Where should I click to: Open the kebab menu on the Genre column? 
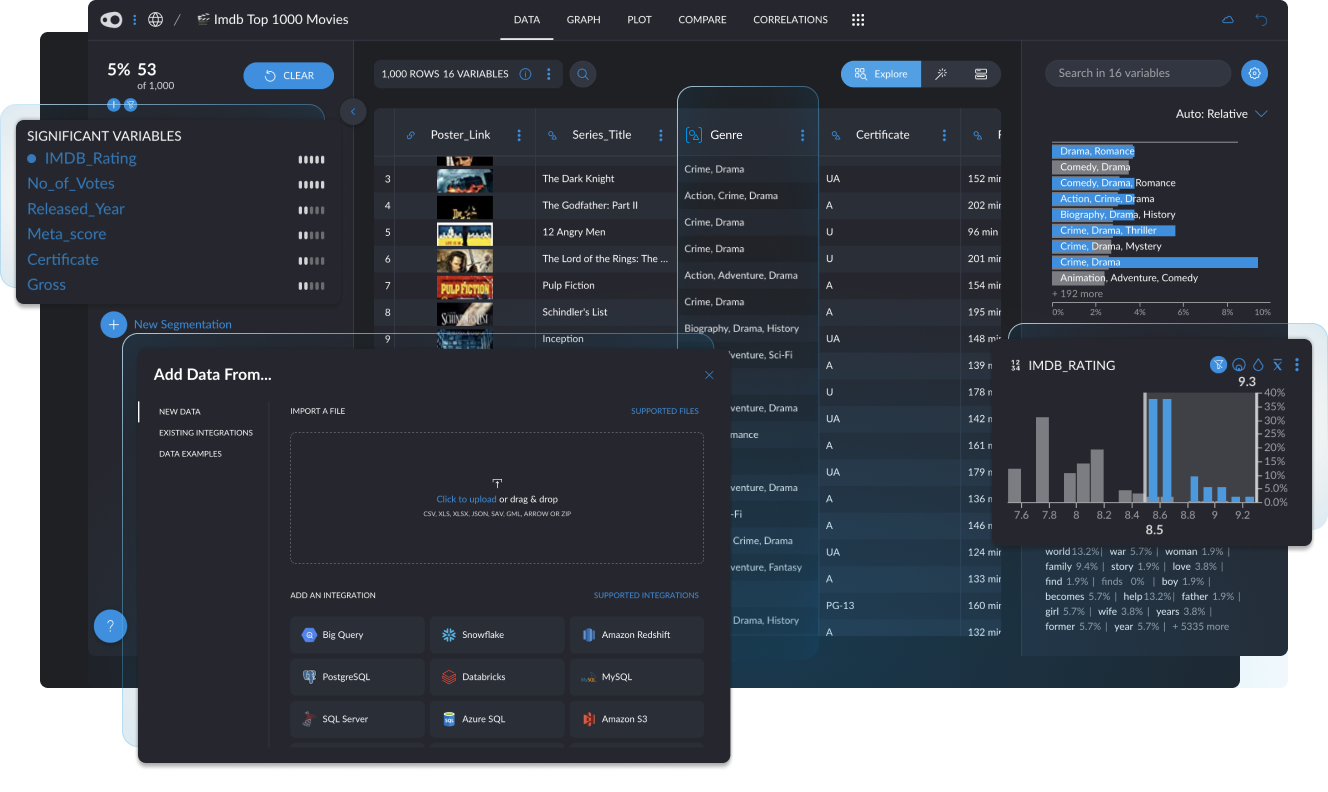point(805,134)
